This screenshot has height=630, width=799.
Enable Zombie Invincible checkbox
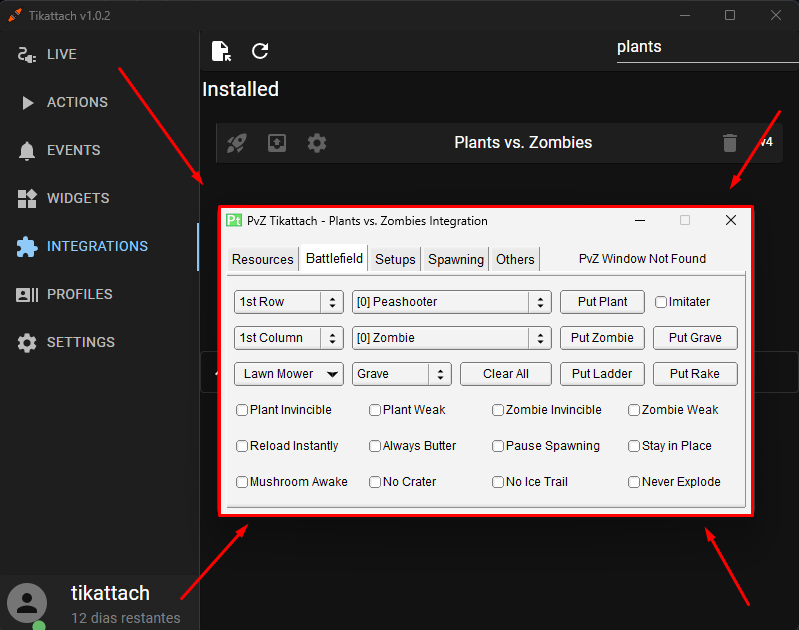498,410
